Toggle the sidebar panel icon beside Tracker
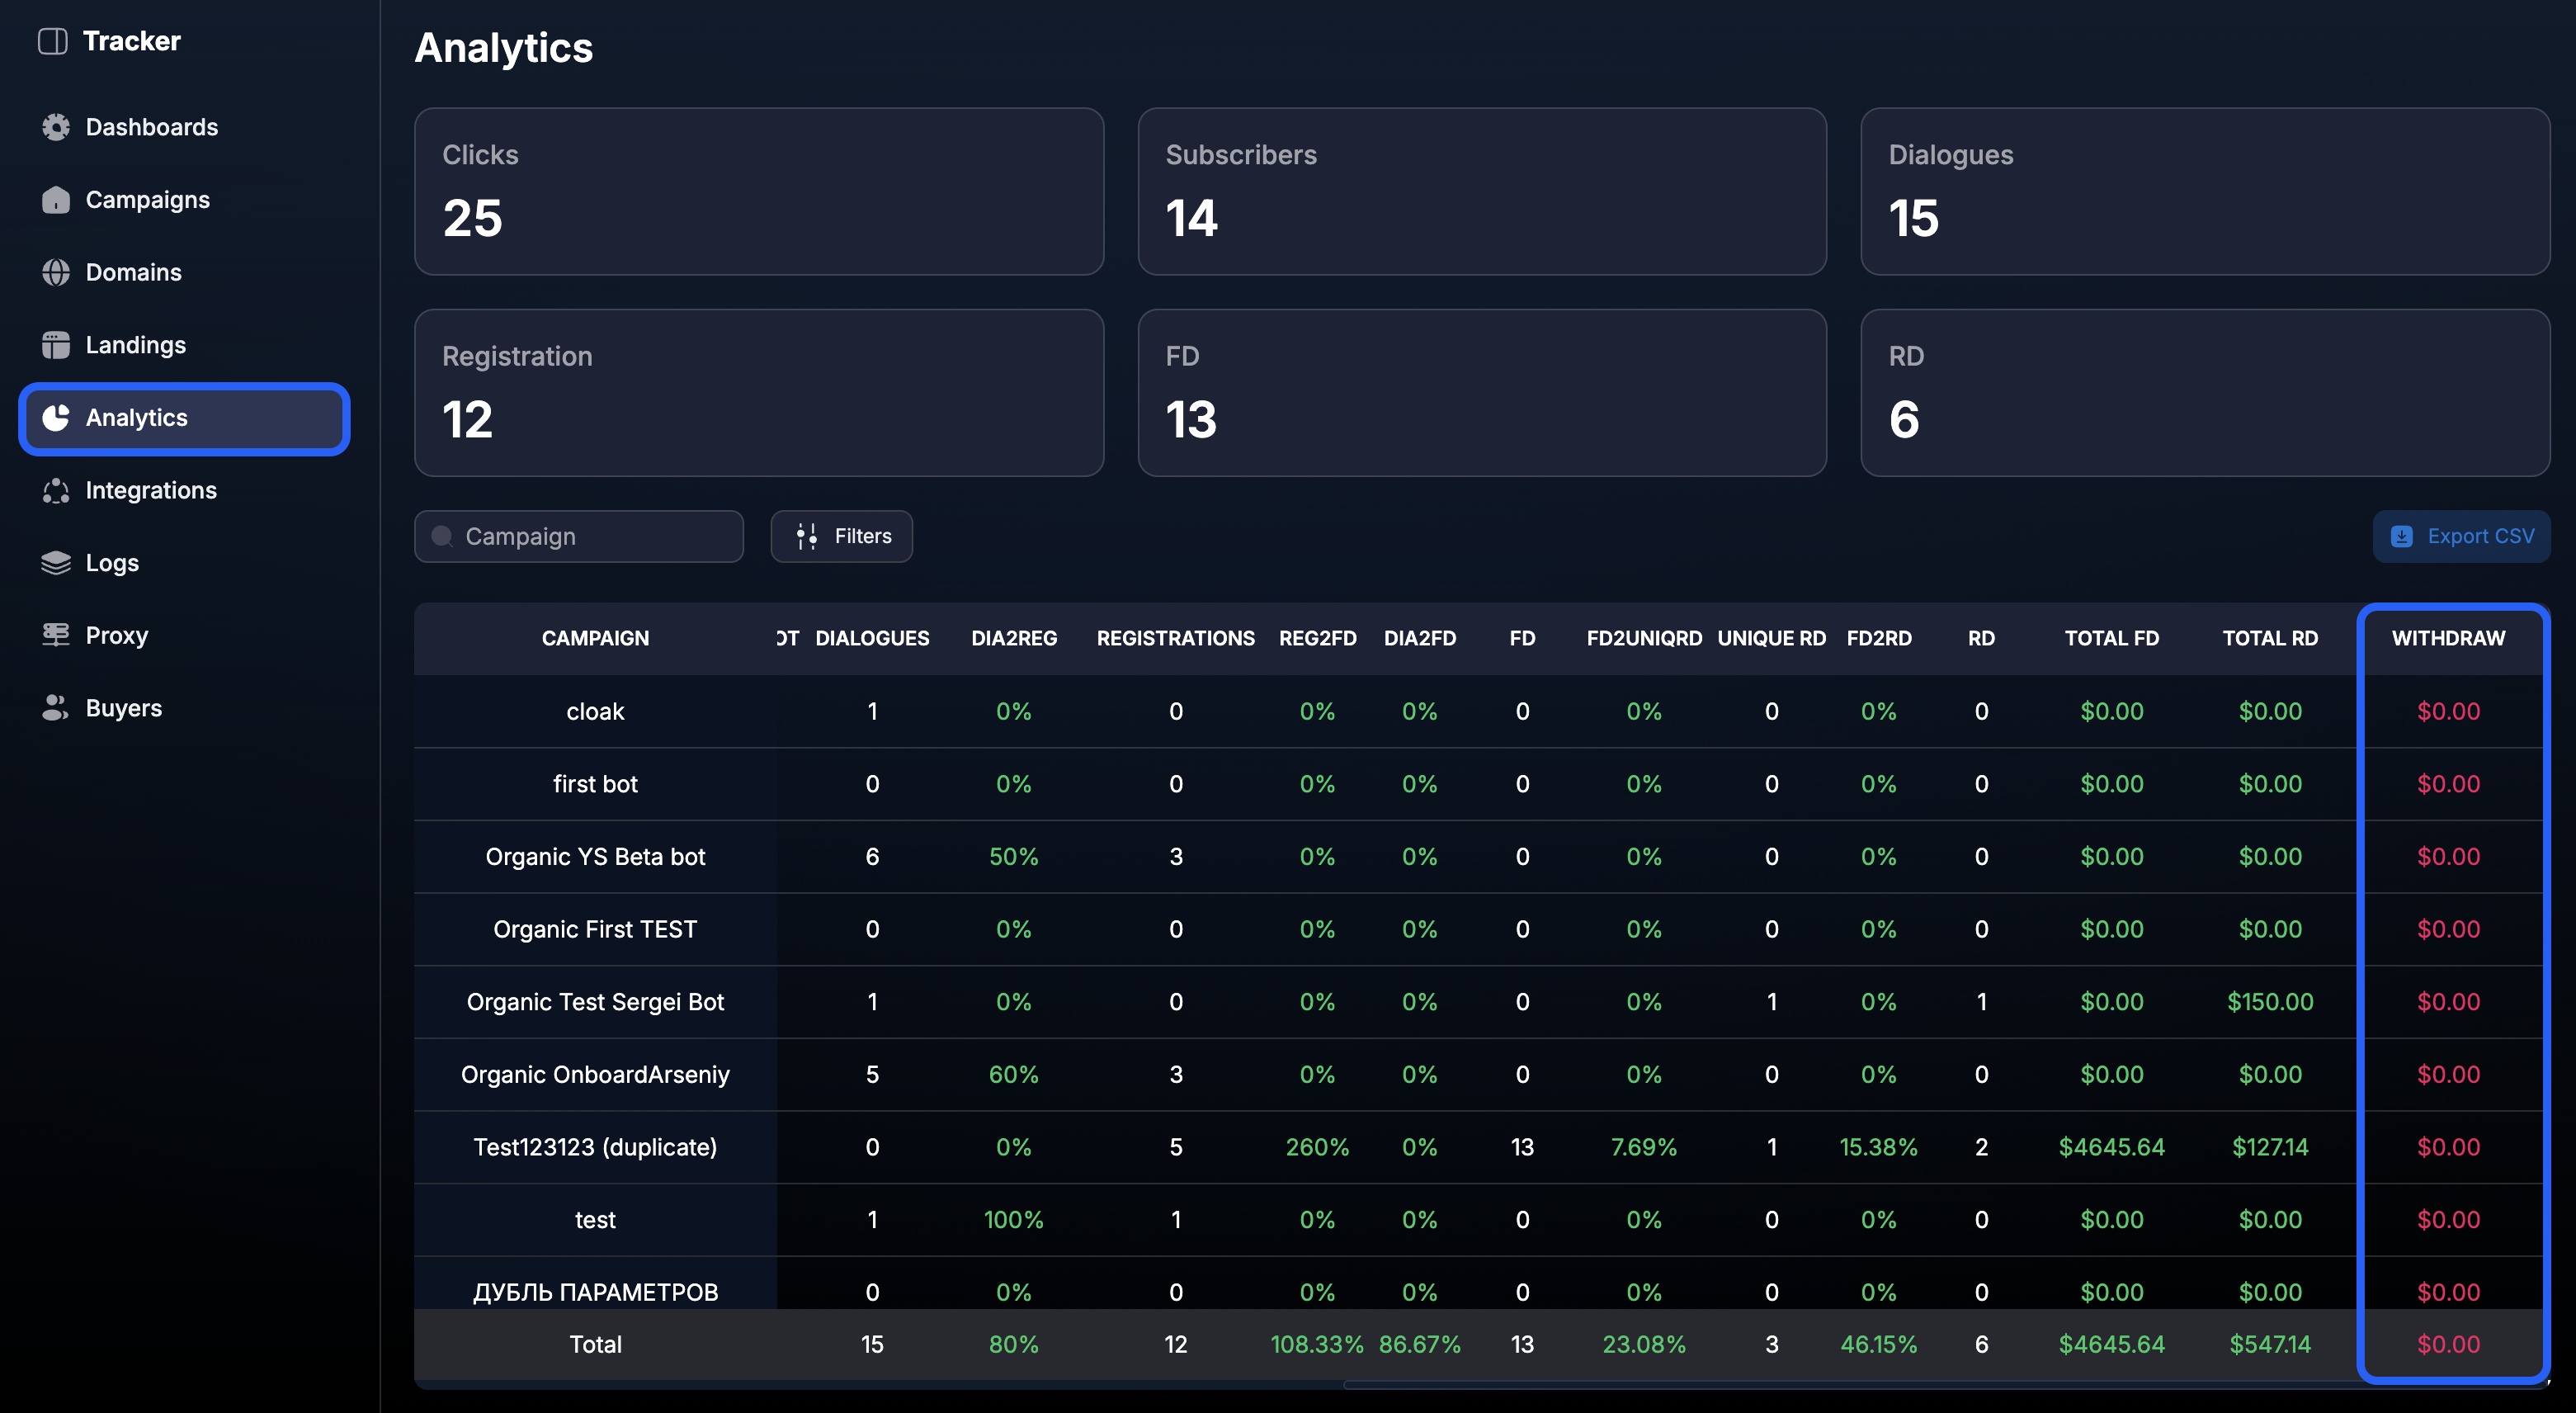 pyautogui.click(x=53, y=41)
